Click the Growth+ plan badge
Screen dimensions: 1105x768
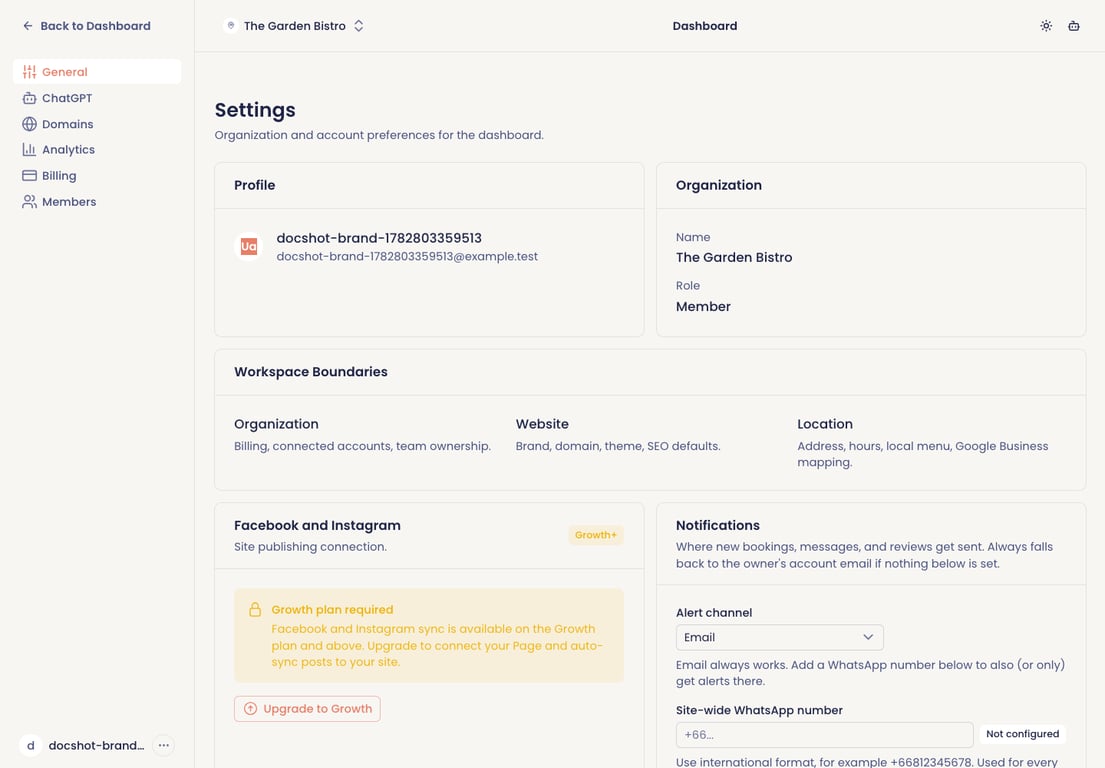click(595, 535)
